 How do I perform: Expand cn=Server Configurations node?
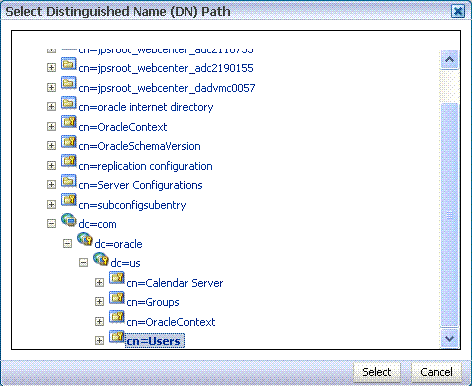[x=51, y=185]
